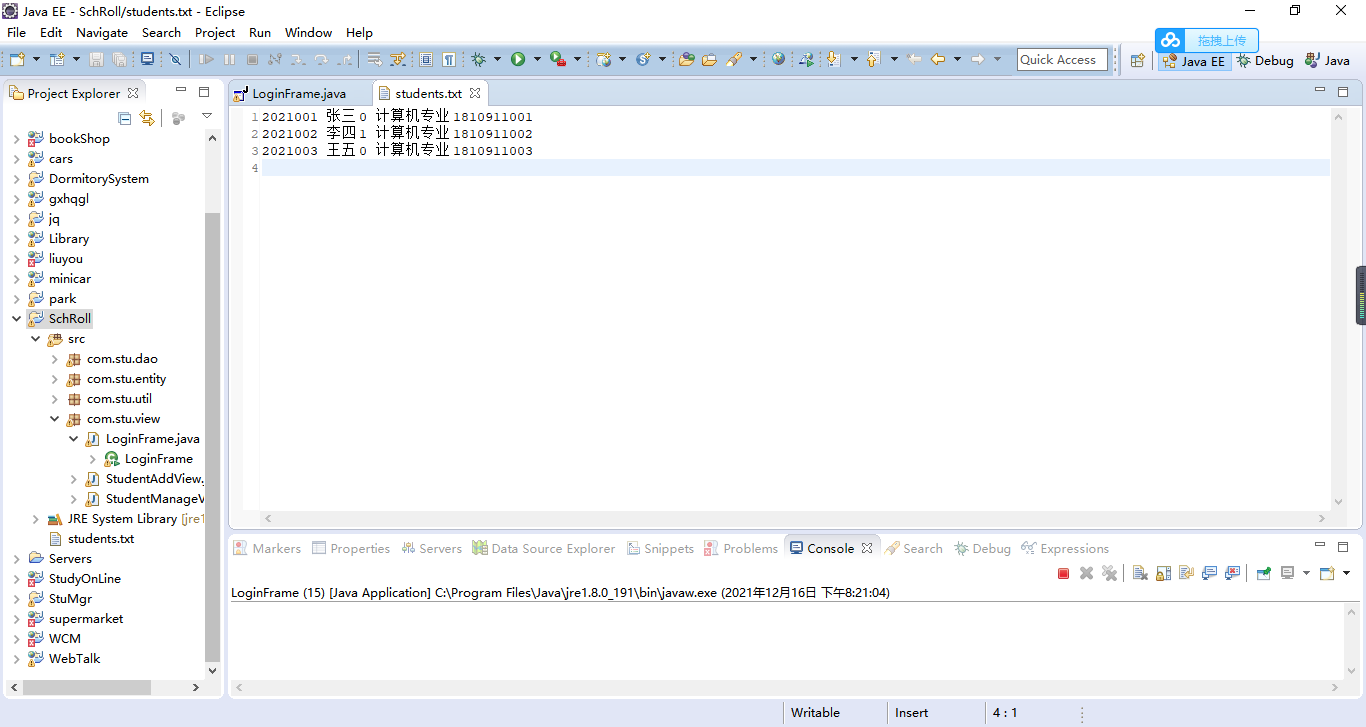Toggle Word Wrap in Console toolbar
This screenshot has width=1366, height=727.
pos(1187,573)
